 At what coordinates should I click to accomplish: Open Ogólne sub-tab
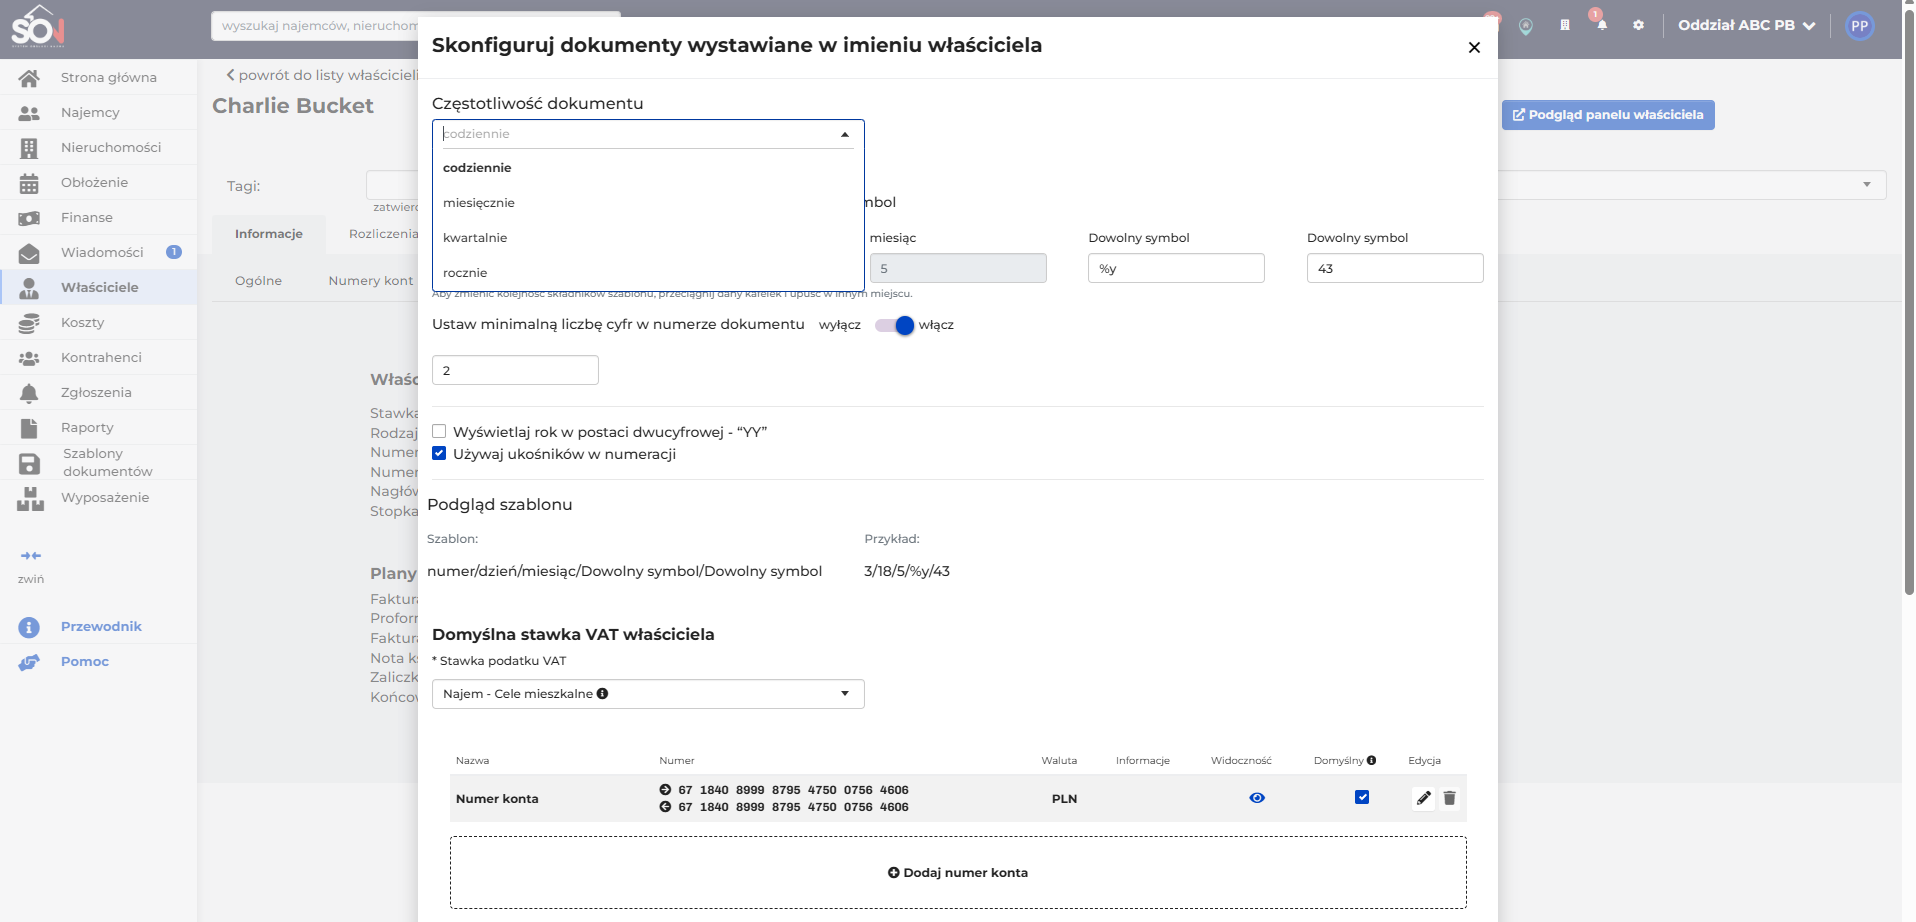[x=258, y=281]
